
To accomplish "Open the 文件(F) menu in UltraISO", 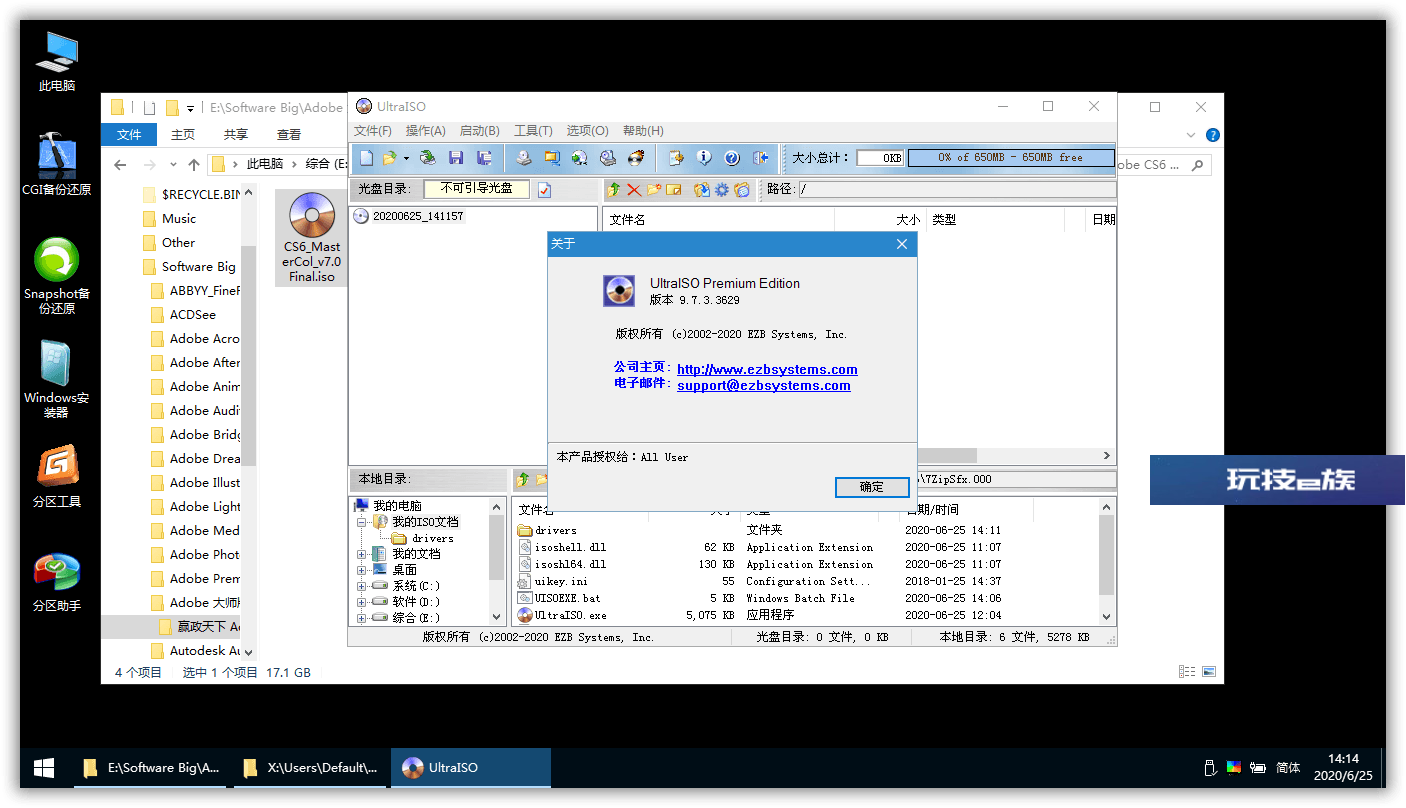I will click(373, 131).
